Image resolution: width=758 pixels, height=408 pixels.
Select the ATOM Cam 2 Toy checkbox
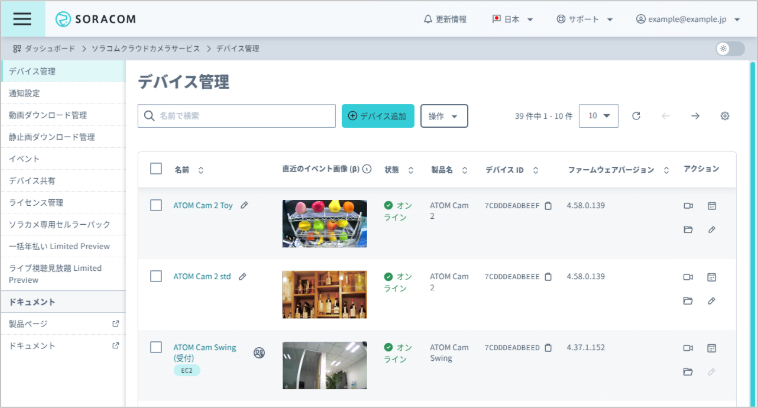click(x=156, y=205)
